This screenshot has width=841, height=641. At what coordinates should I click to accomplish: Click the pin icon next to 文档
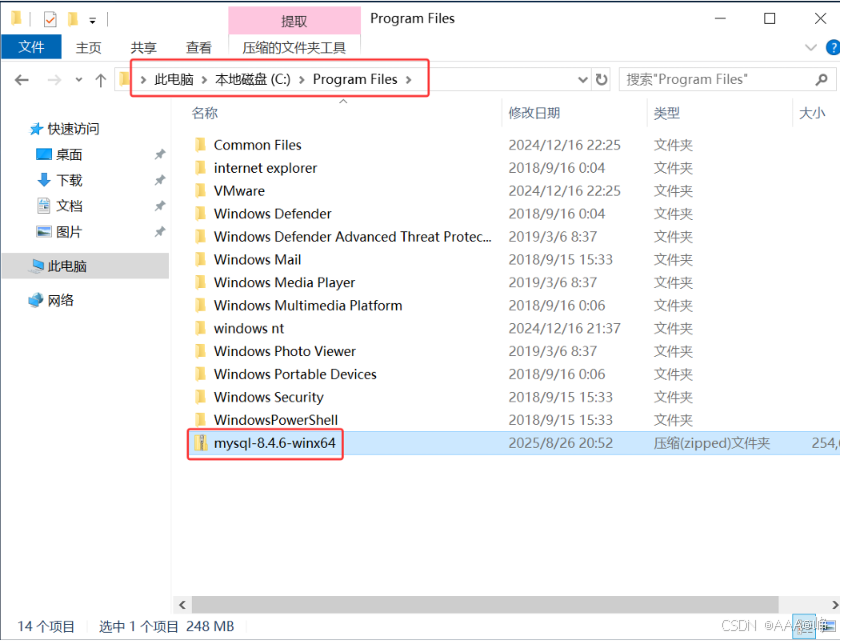pyautogui.click(x=160, y=206)
